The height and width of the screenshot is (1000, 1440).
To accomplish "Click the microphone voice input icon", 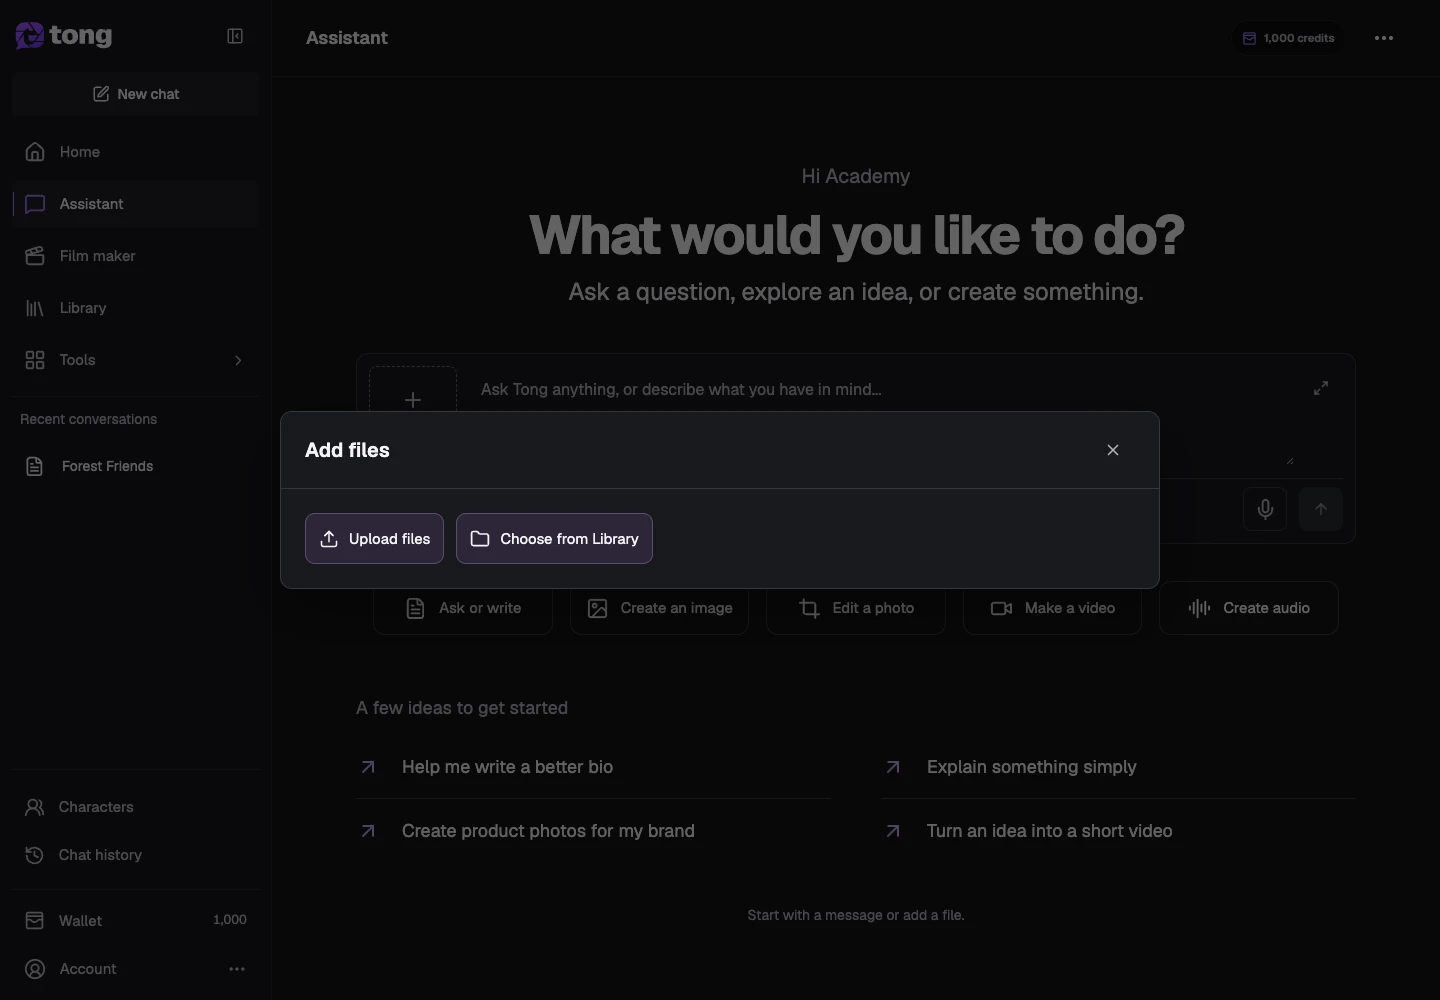I will coord(1265,509).
